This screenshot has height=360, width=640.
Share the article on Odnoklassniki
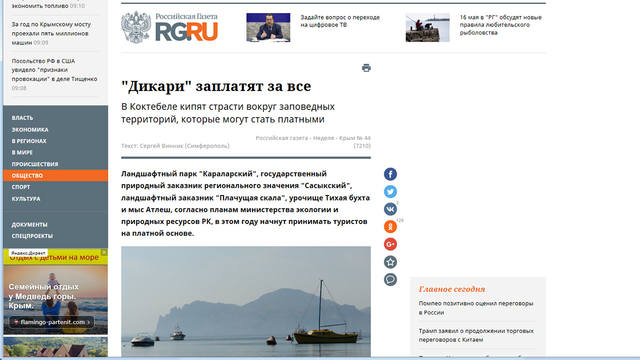[x=390, y=227]
